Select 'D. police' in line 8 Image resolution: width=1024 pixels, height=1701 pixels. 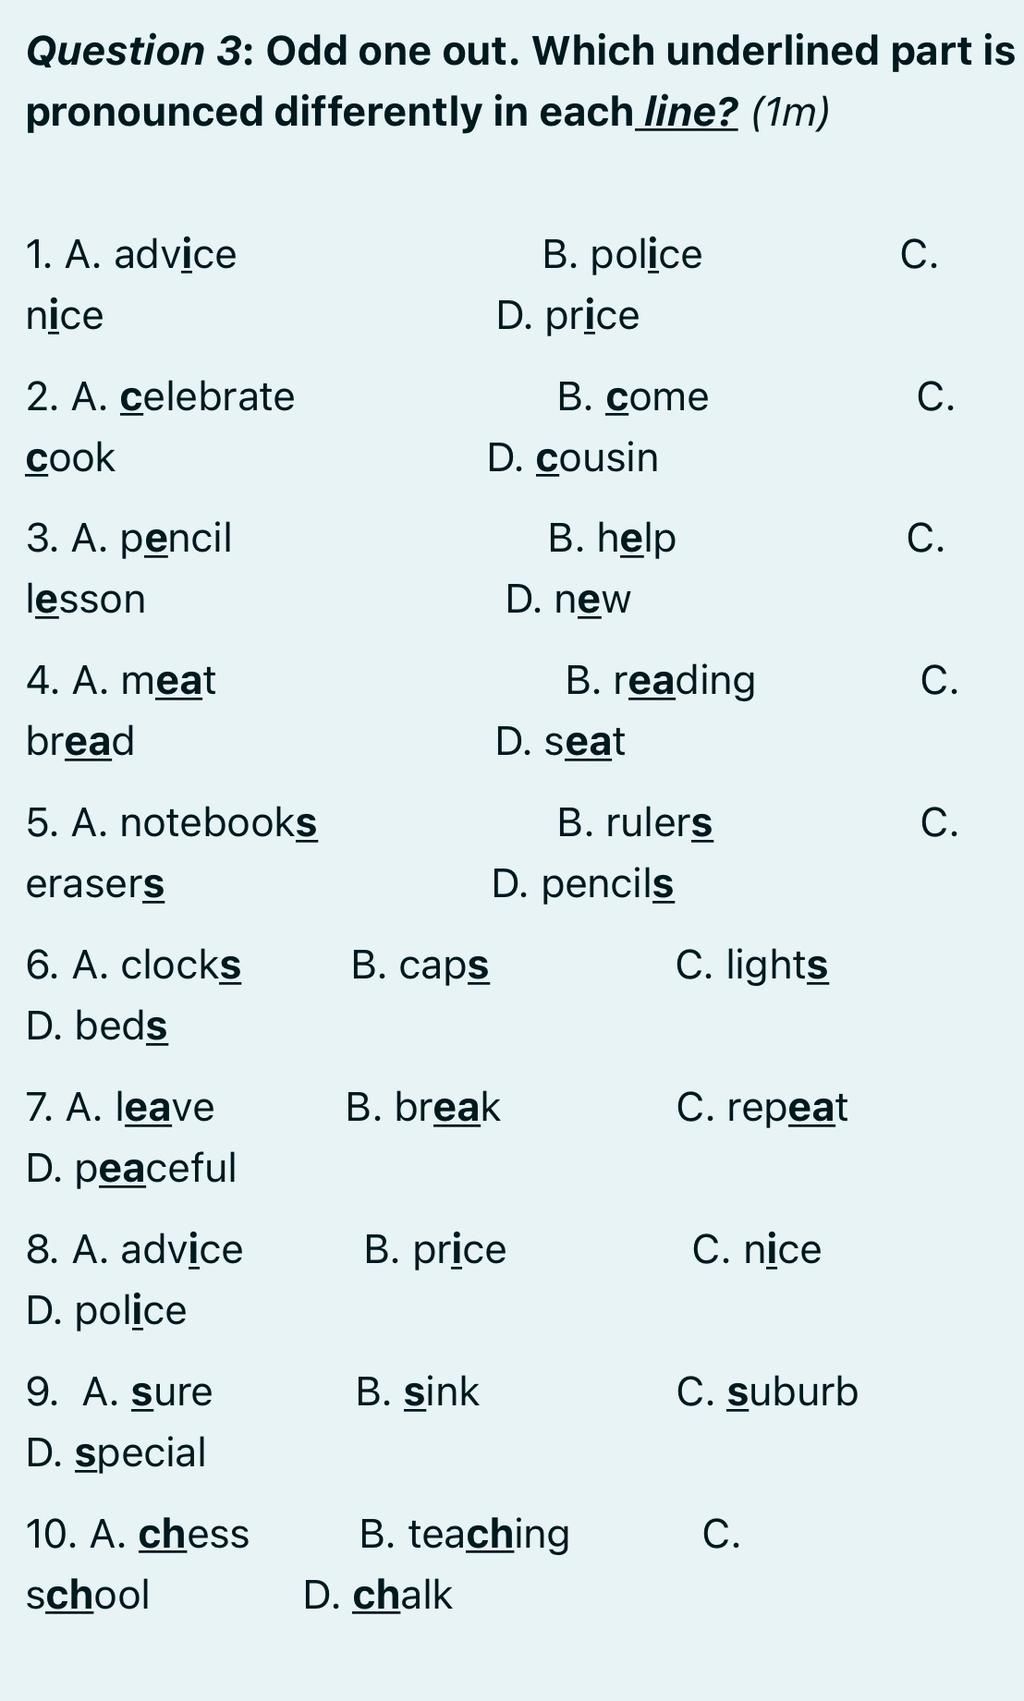click(x=106, y=1310)
